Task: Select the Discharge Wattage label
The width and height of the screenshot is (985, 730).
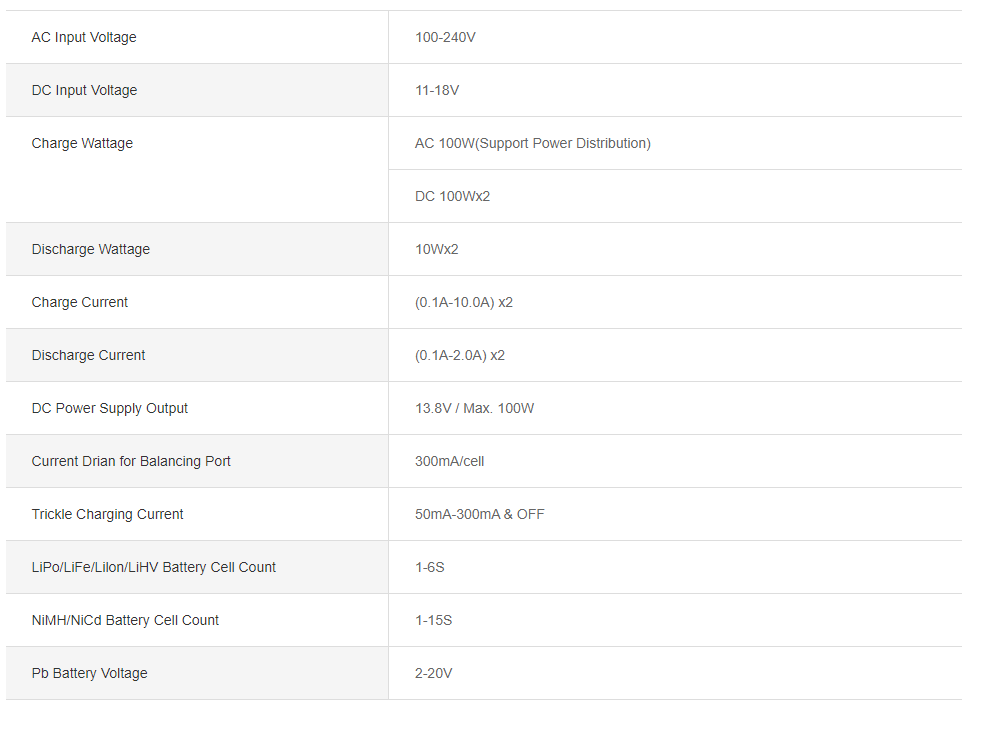Action: [x=90, y=249]
